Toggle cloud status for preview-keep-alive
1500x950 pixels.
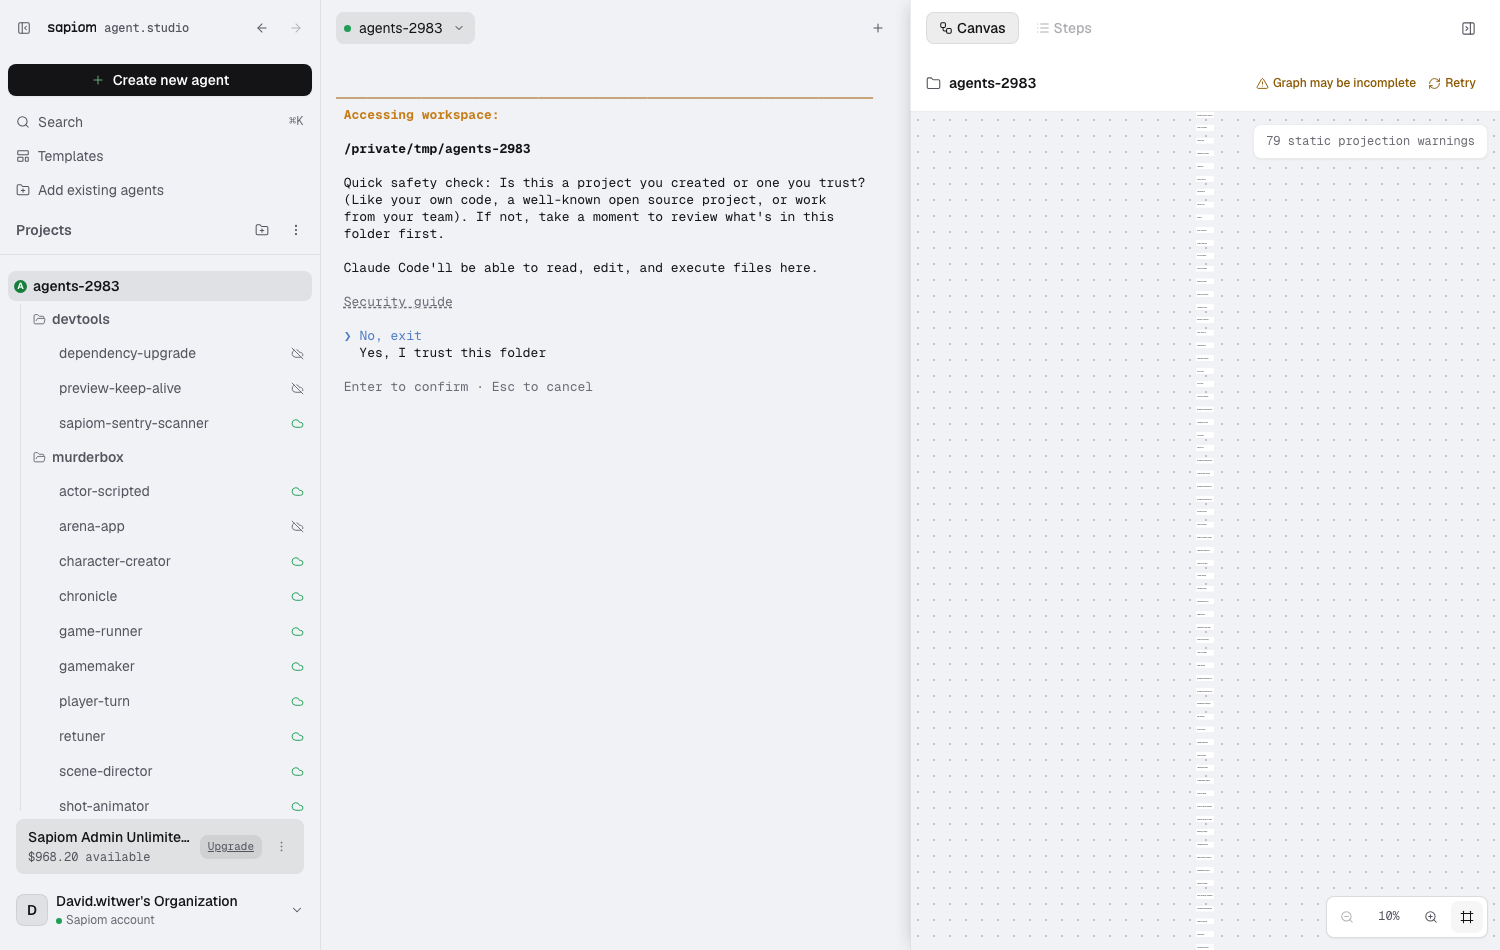point(297,389)
